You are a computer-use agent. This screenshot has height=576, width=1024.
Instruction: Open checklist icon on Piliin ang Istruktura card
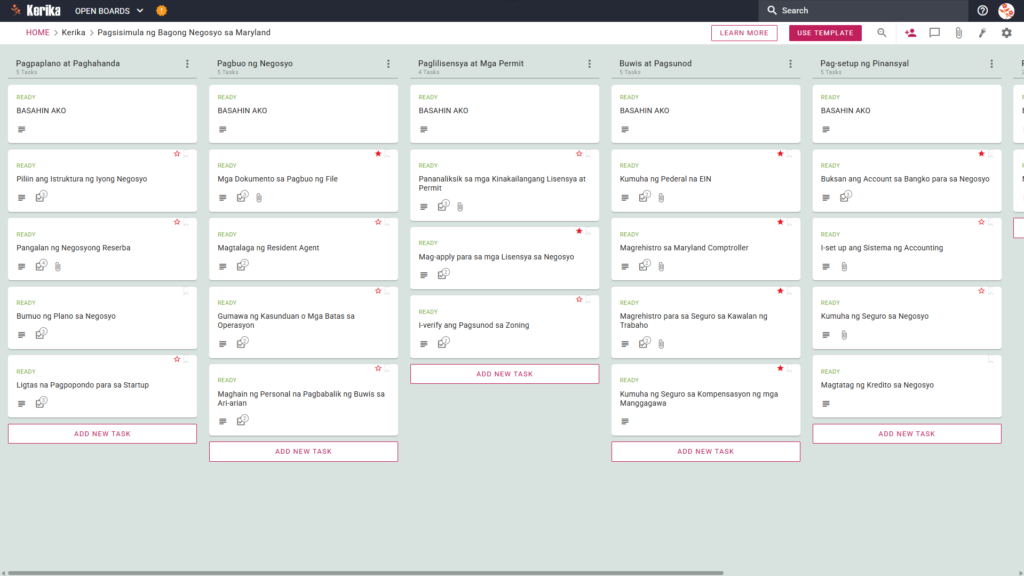click(x=41, y=197)
